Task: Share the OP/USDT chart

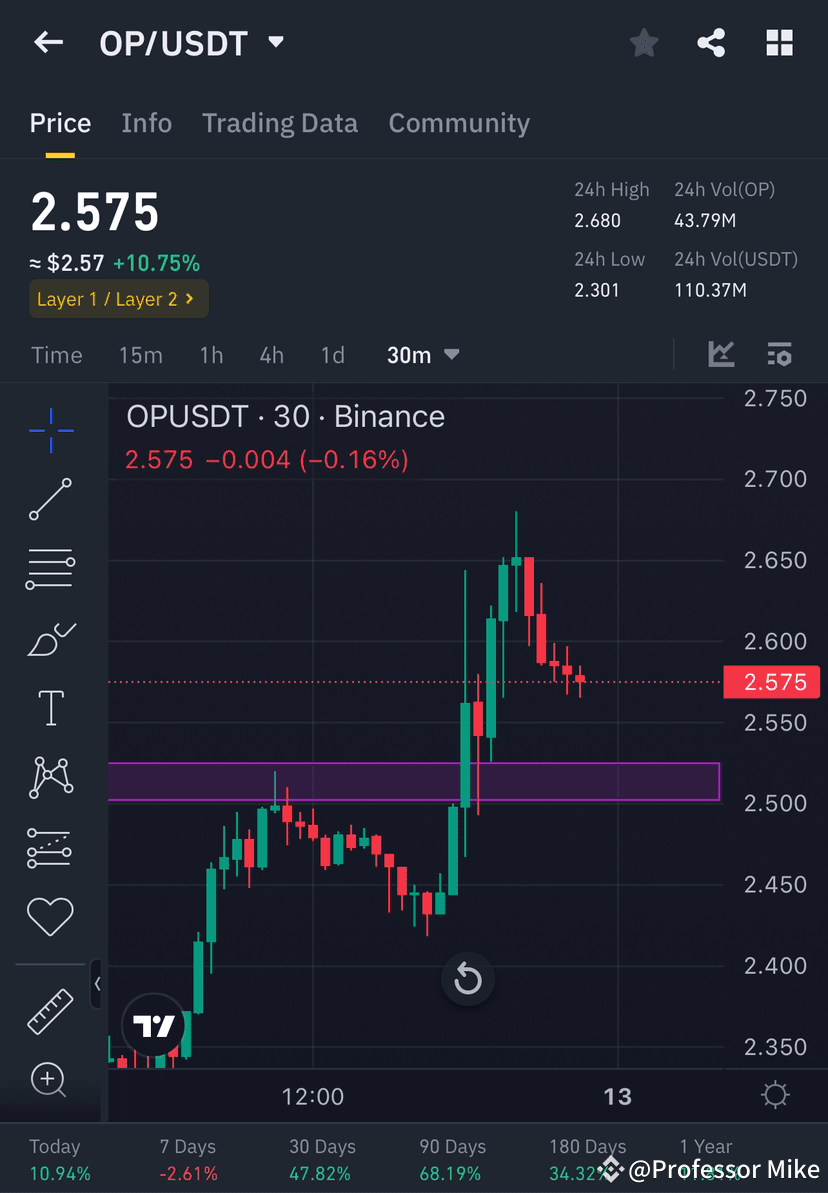Action: [711, 42]
